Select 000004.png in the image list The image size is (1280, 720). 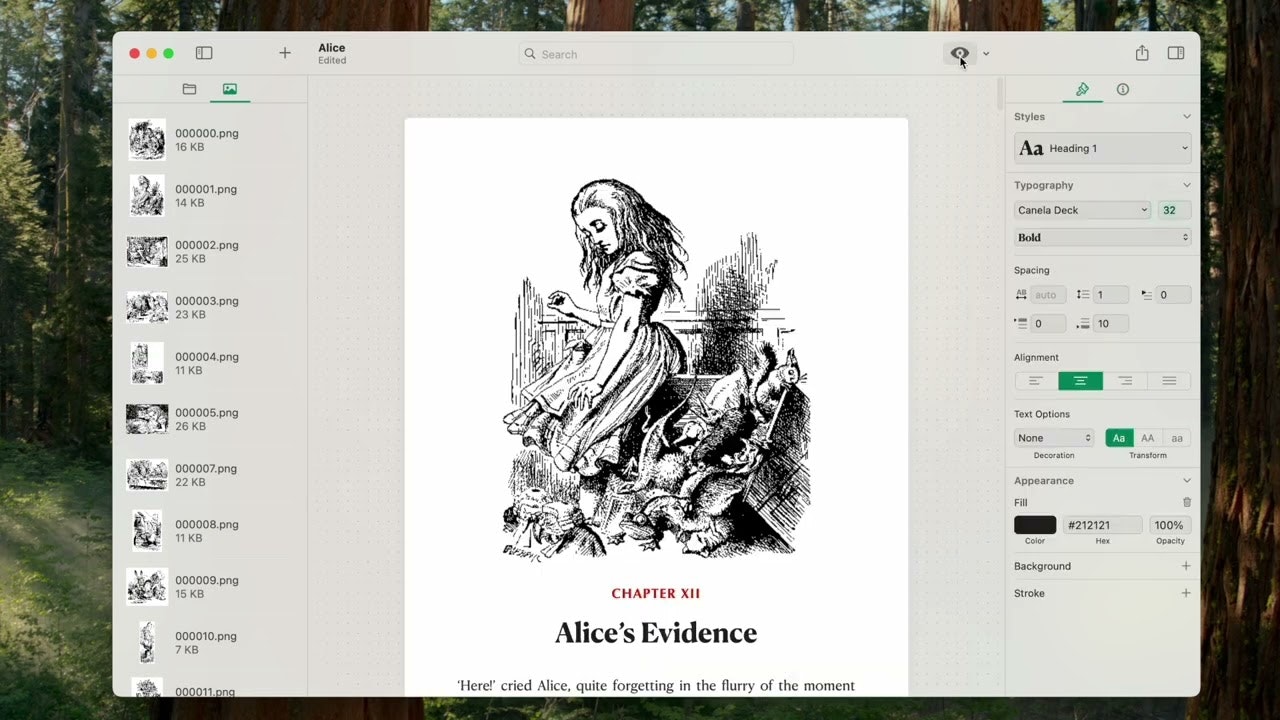(x=210, y=364)
